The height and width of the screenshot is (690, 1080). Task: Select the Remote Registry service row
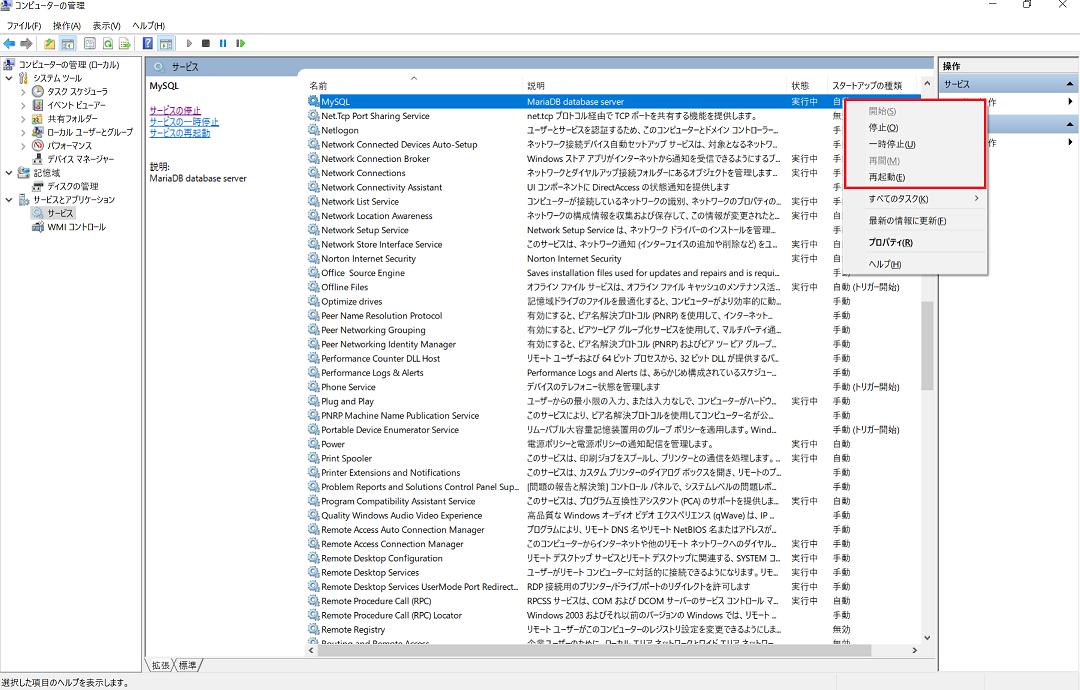coord(612,629)
